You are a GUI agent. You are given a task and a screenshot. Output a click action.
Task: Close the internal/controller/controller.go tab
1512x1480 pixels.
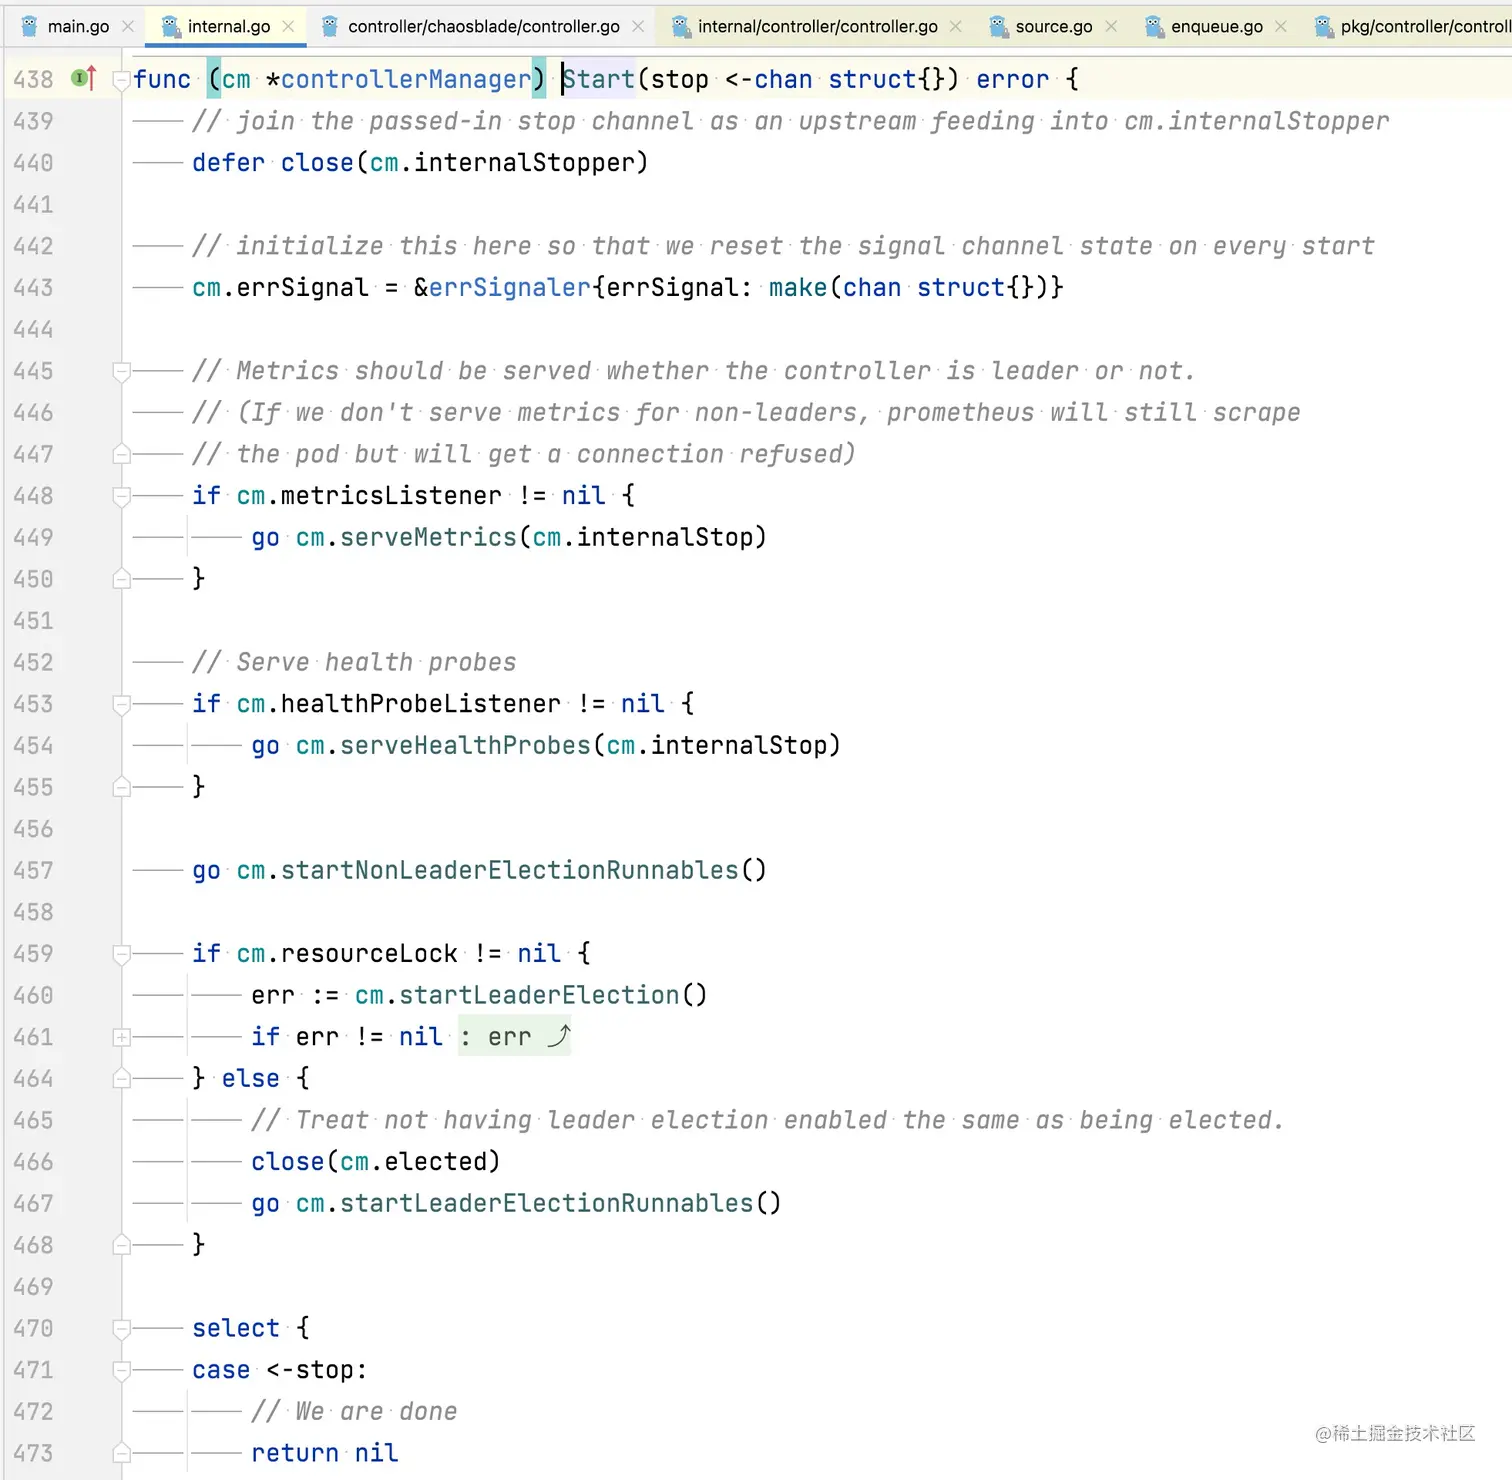956,26
